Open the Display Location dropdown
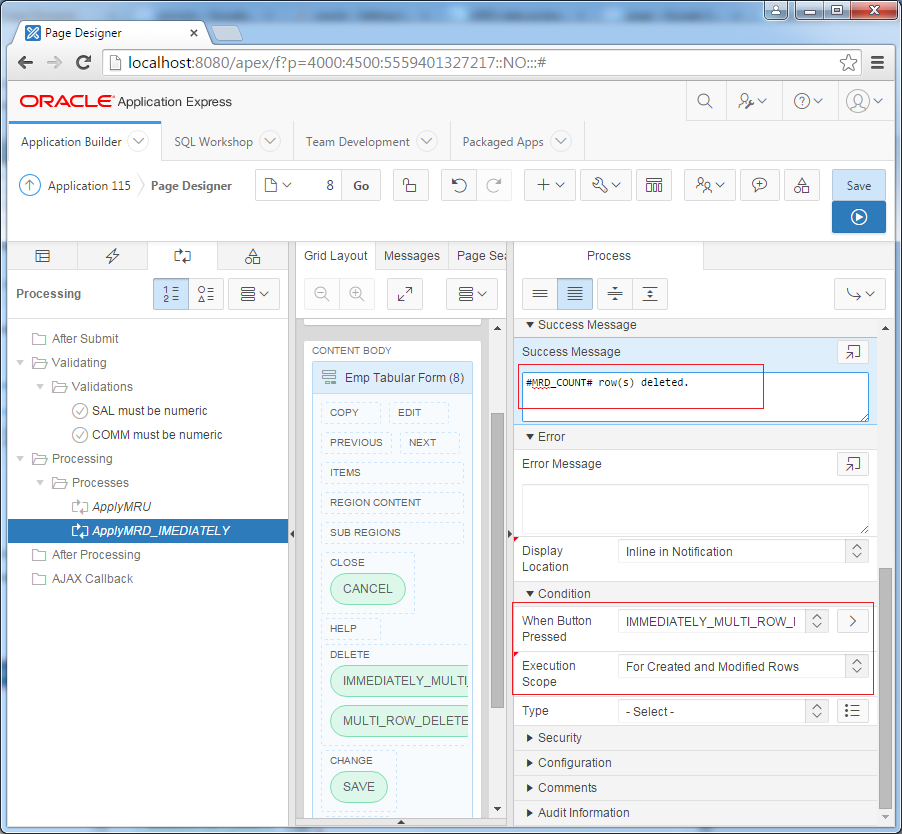Image resolution: width=902 pixels, height=834 pixels. (743, 552)
